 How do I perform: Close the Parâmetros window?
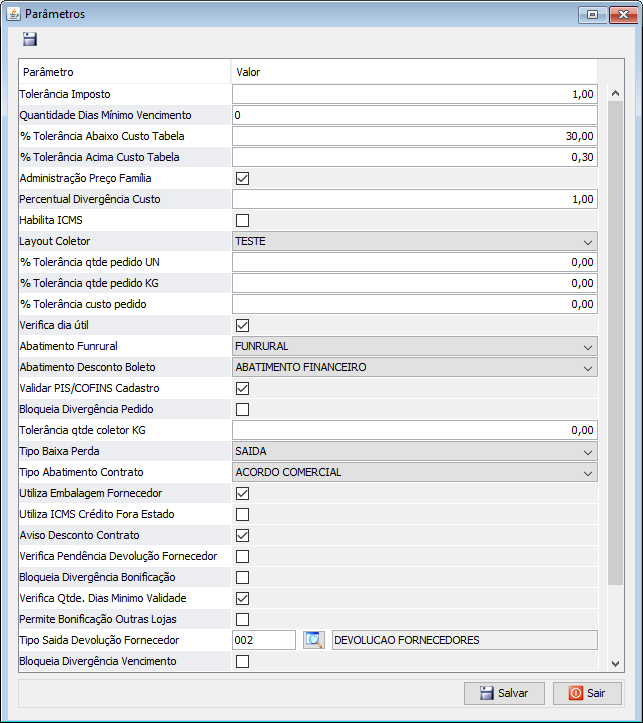(x=623, y=15)
